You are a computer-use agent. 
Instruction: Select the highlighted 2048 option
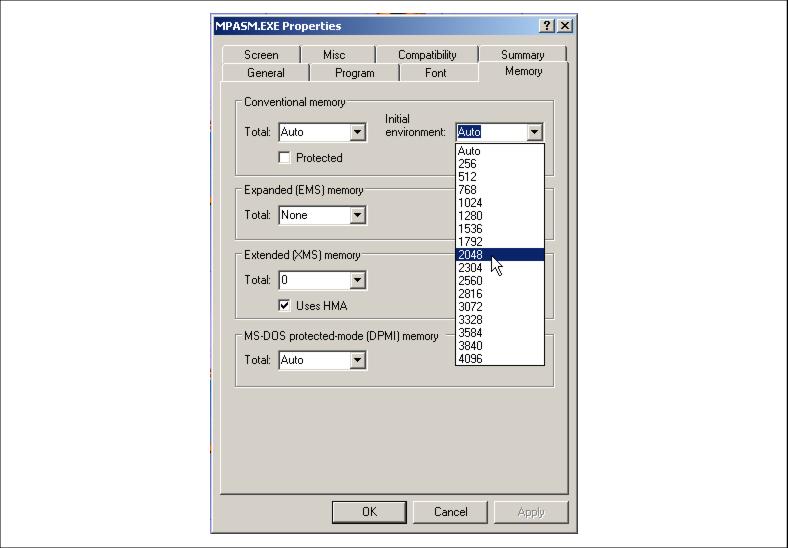click(500, 255)
